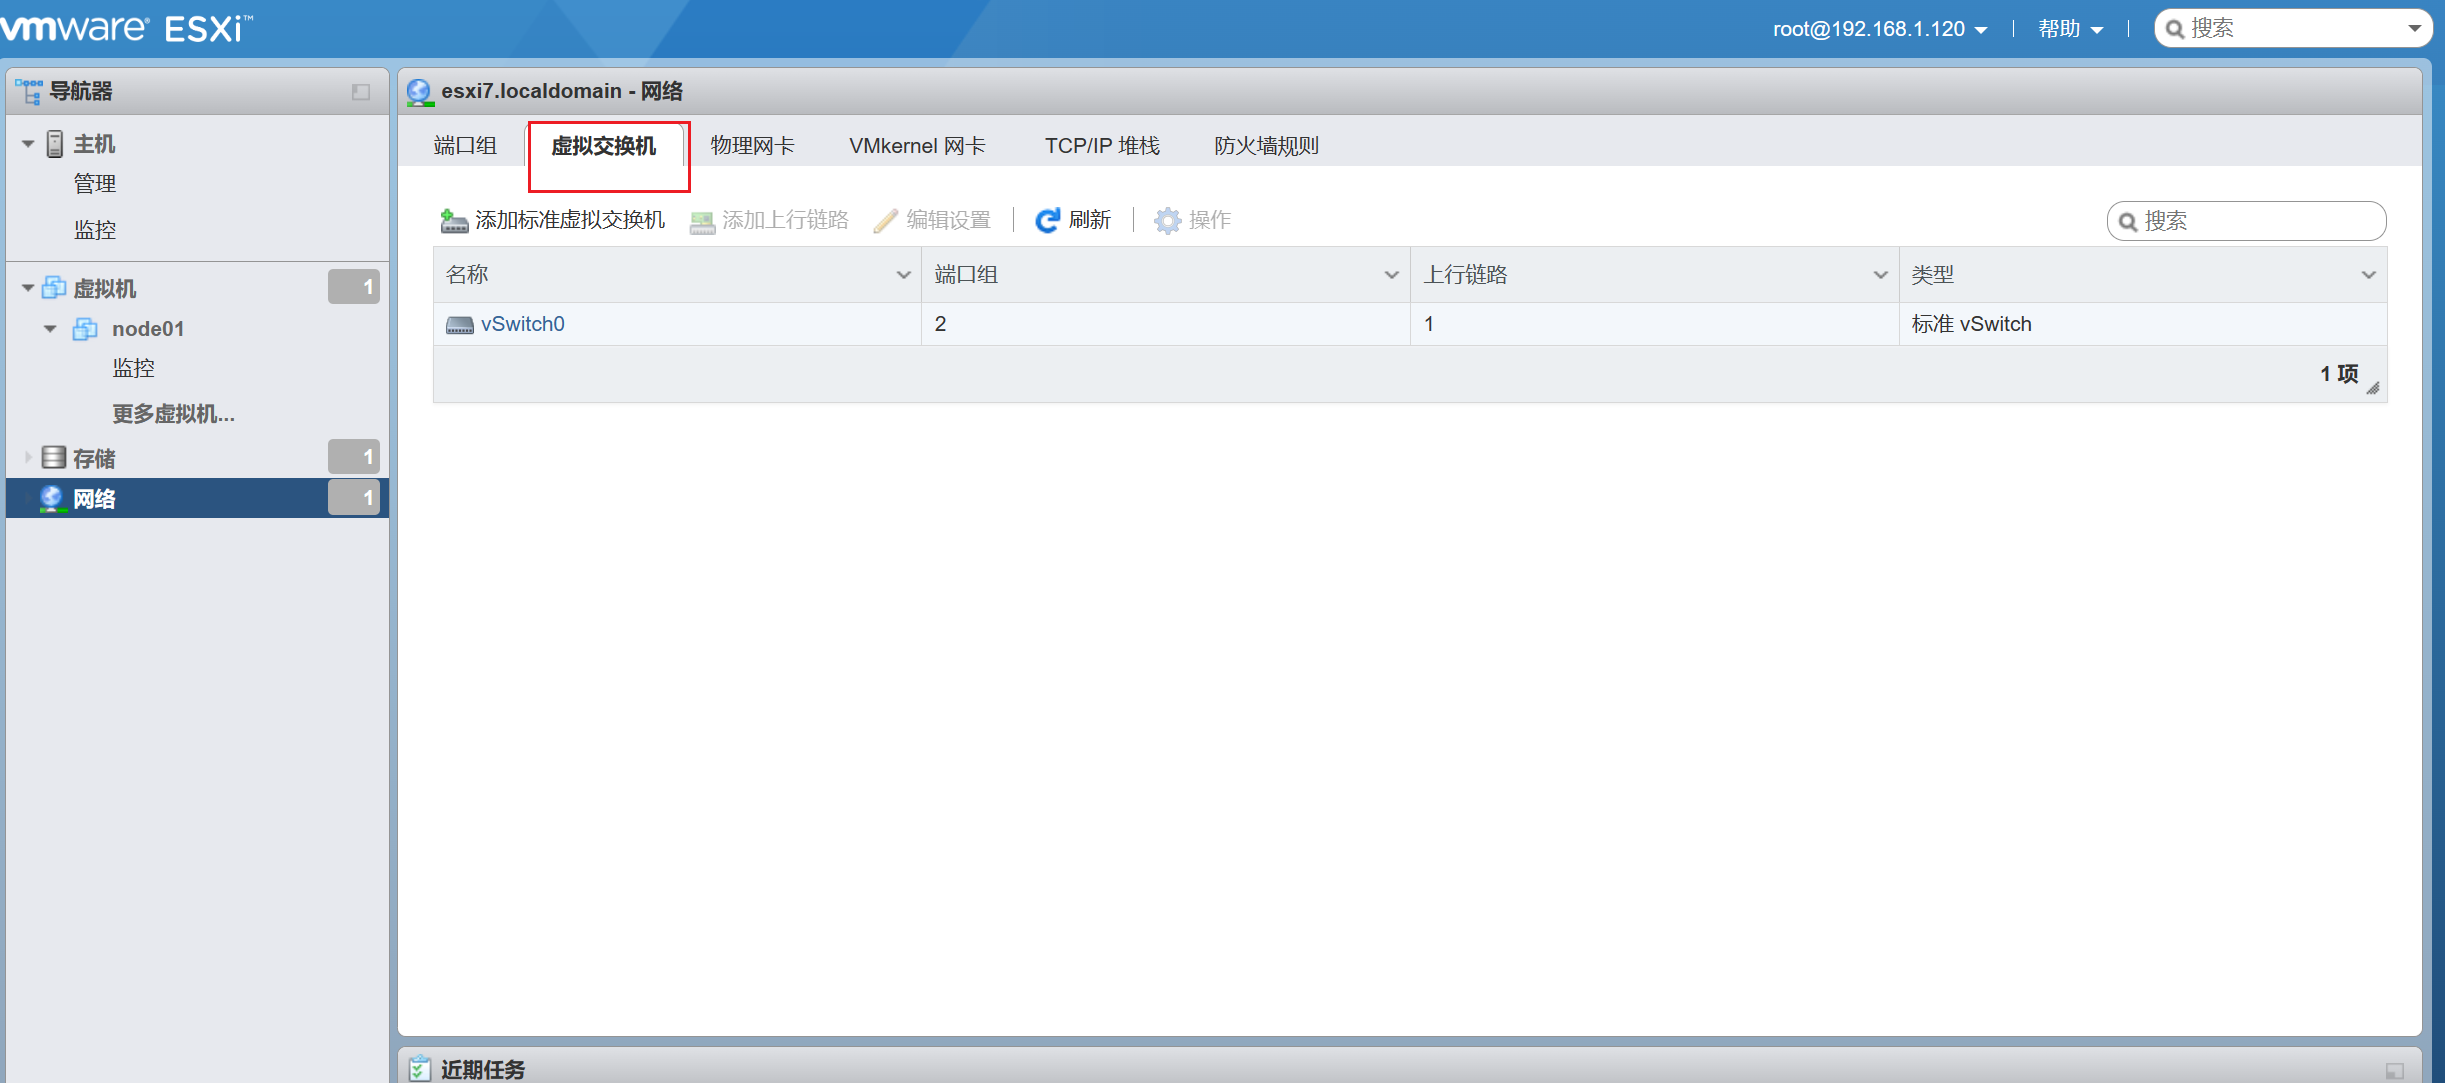Select 网络 in navigator
This screenshot has height=1083, width=2445.
[x=94, y=498]
